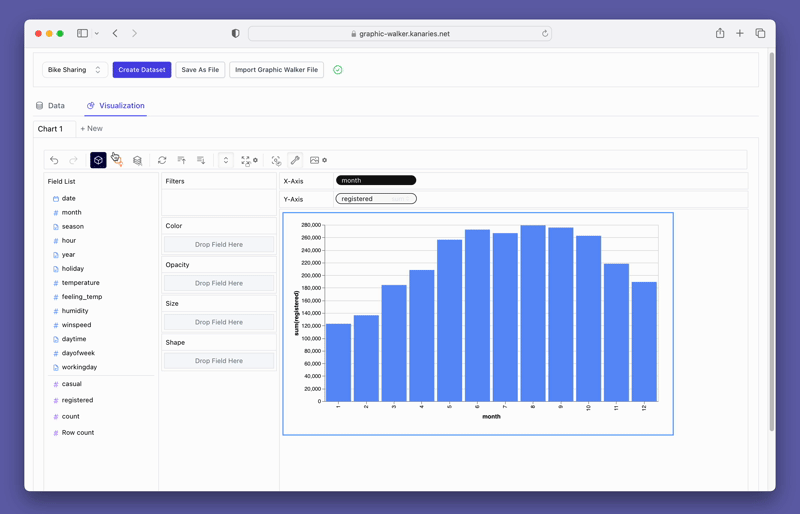Viewport: 800px width, 514px height.
Task: Click the Color Drop Field Here area
Action: coord(219,244)
